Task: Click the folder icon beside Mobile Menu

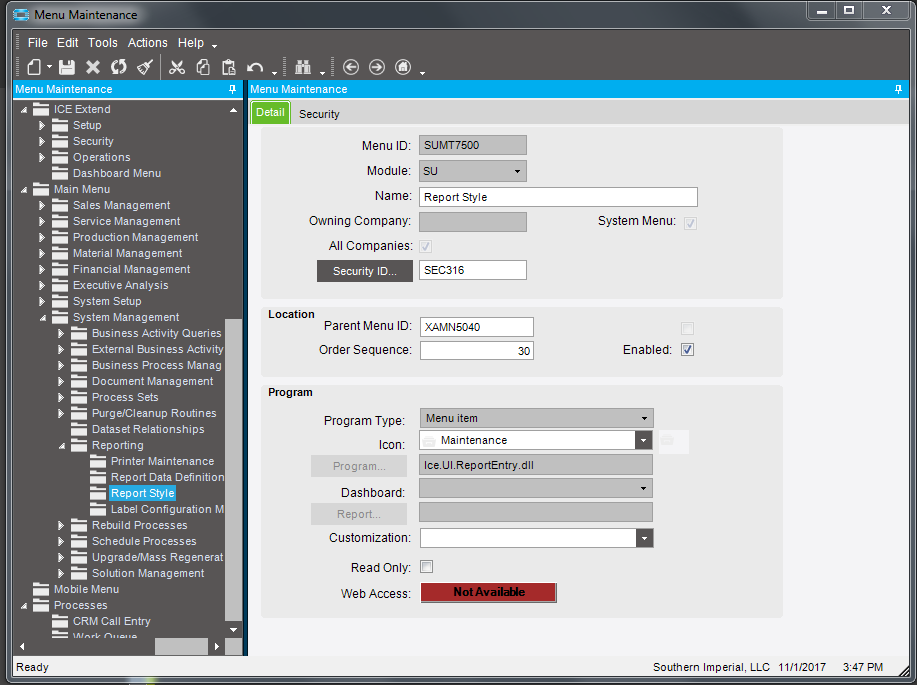Action: pyautogui.click(x=41, y=589)
